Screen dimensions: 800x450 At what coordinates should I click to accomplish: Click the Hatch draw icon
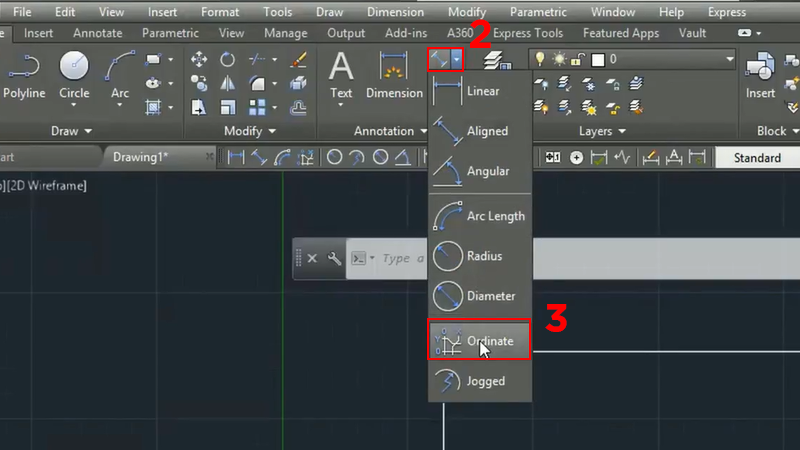click(x=153, y=107)
